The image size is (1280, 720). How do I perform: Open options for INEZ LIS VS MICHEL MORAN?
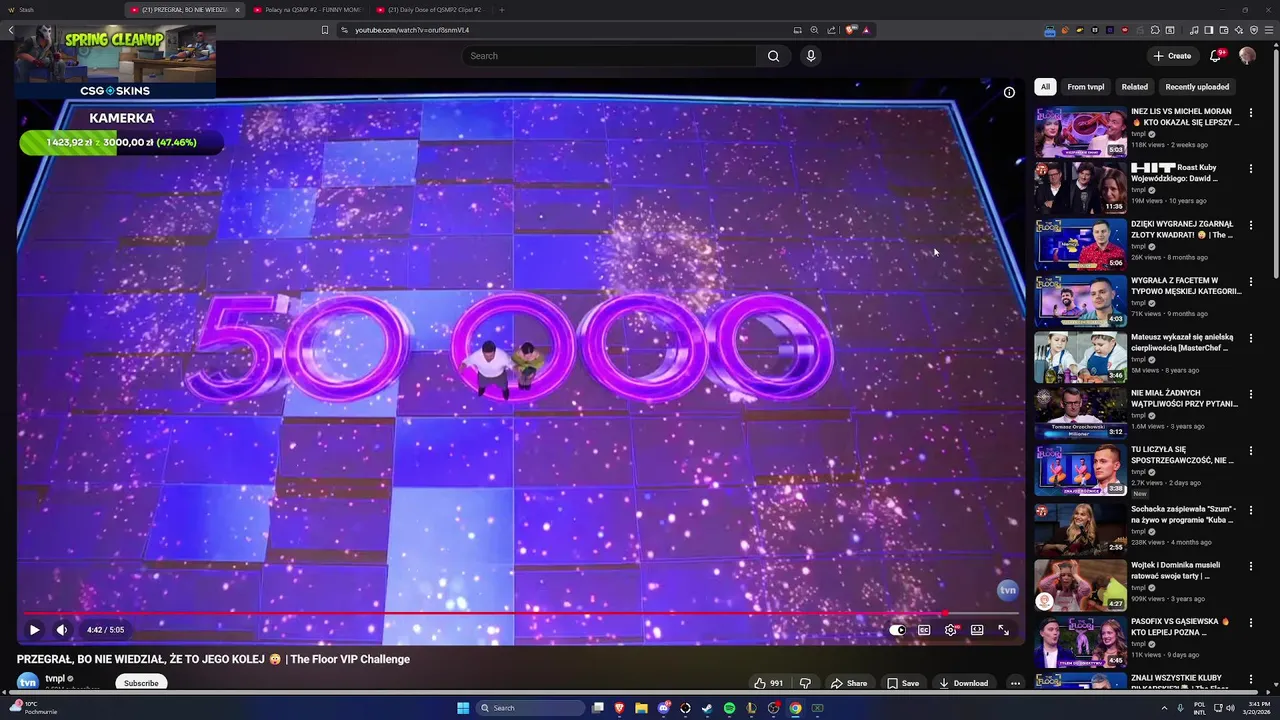[1250, 113]
